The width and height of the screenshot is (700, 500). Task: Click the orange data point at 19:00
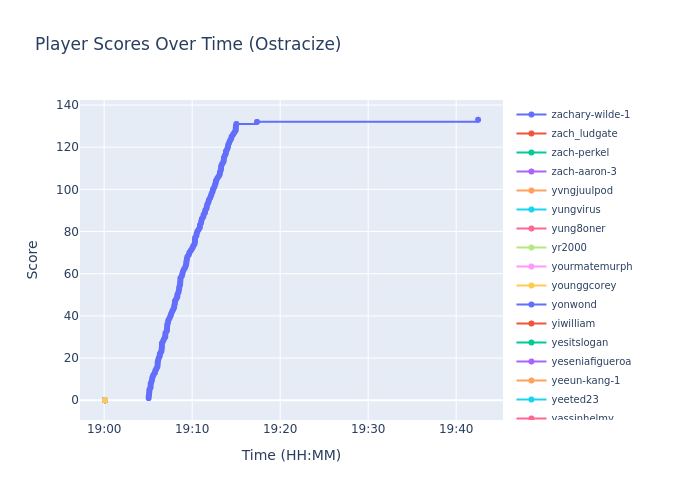[x=104, y=400]
